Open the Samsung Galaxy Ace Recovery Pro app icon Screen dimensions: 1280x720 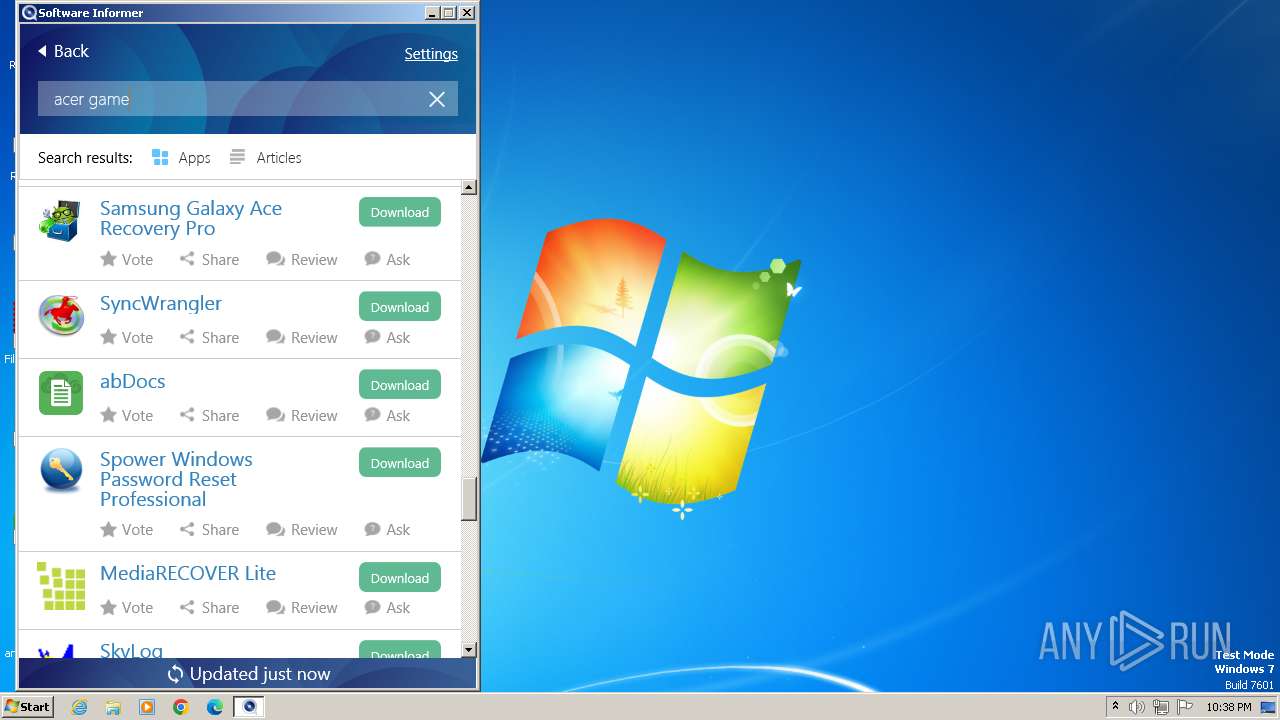[60, 221]
